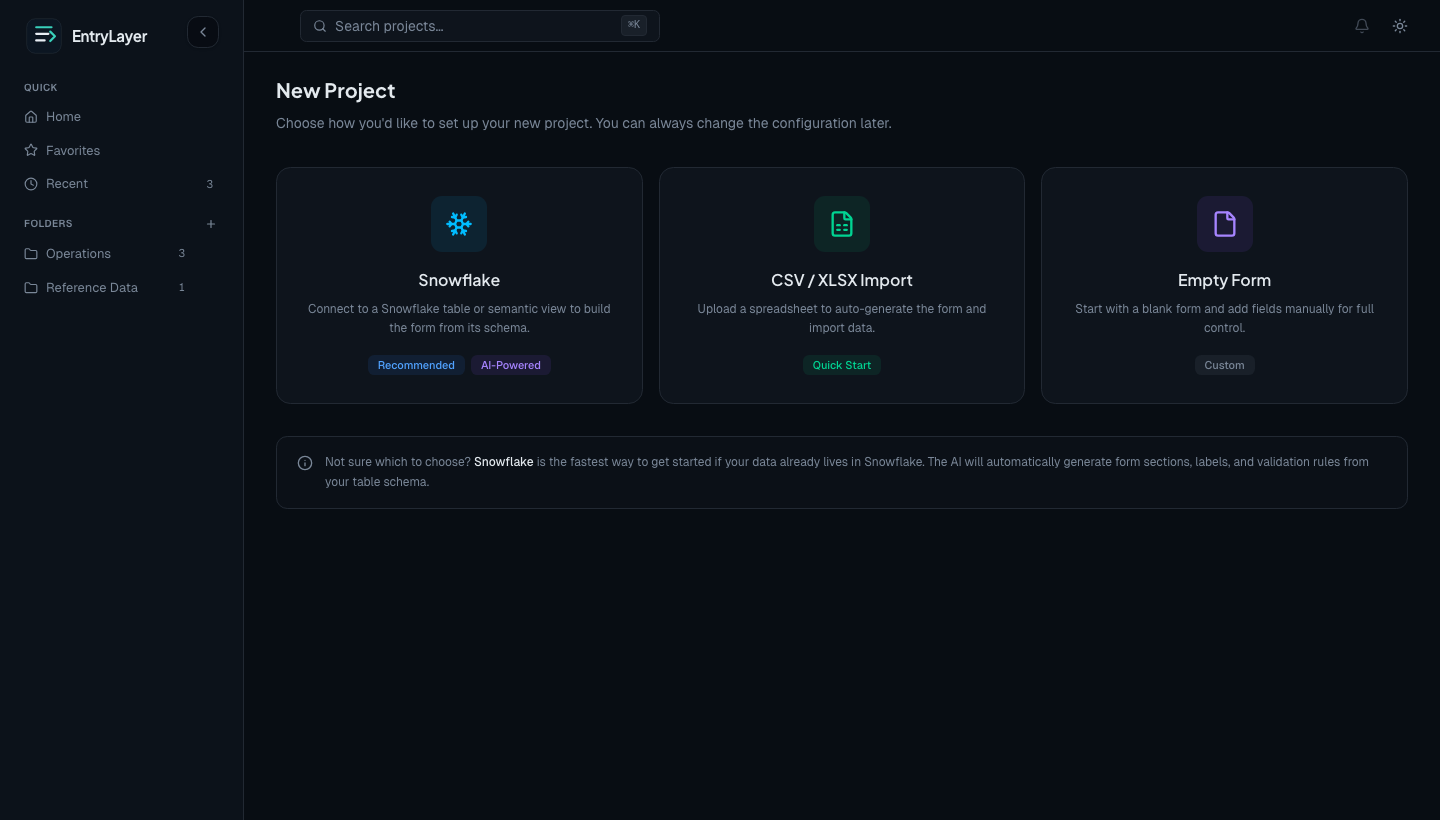Toggle light theme with the sun icon
The width and height of the screenshot is (1440, 820).
pos(1400,26)
